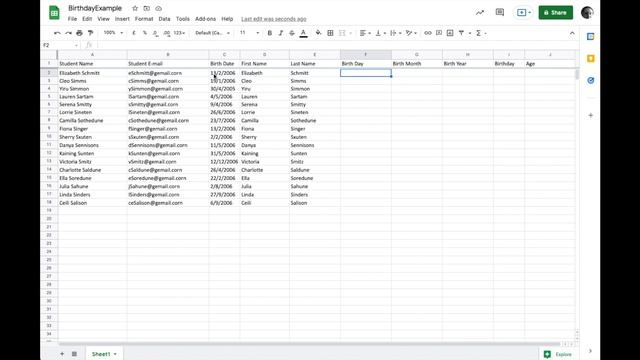Open the text wrapping dropdown
The width and height of the screenshot is (640, 360).
pos(395,33)
